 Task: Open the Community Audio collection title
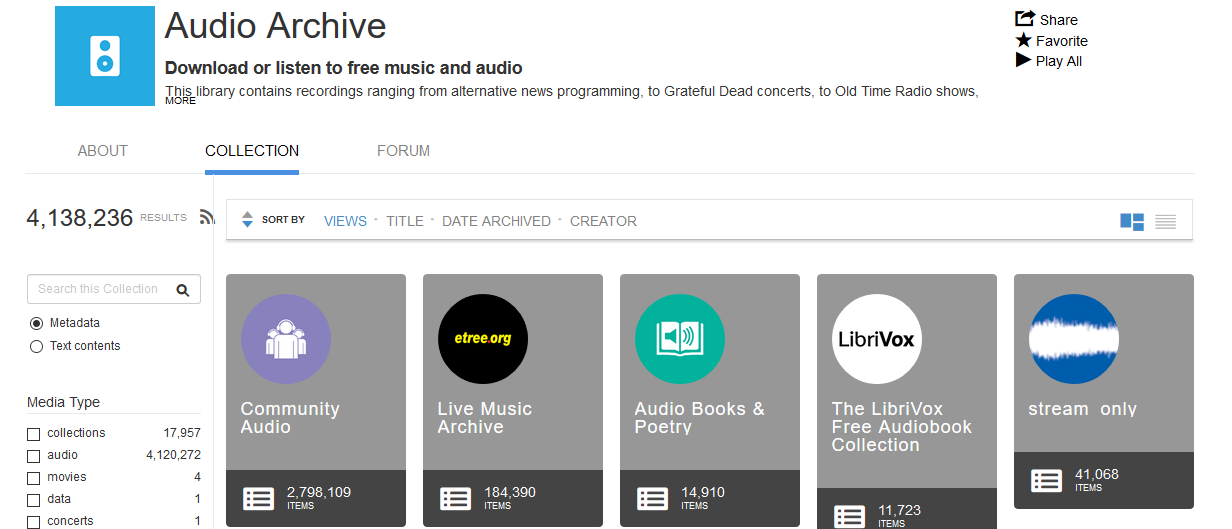[x=290, y=418]
